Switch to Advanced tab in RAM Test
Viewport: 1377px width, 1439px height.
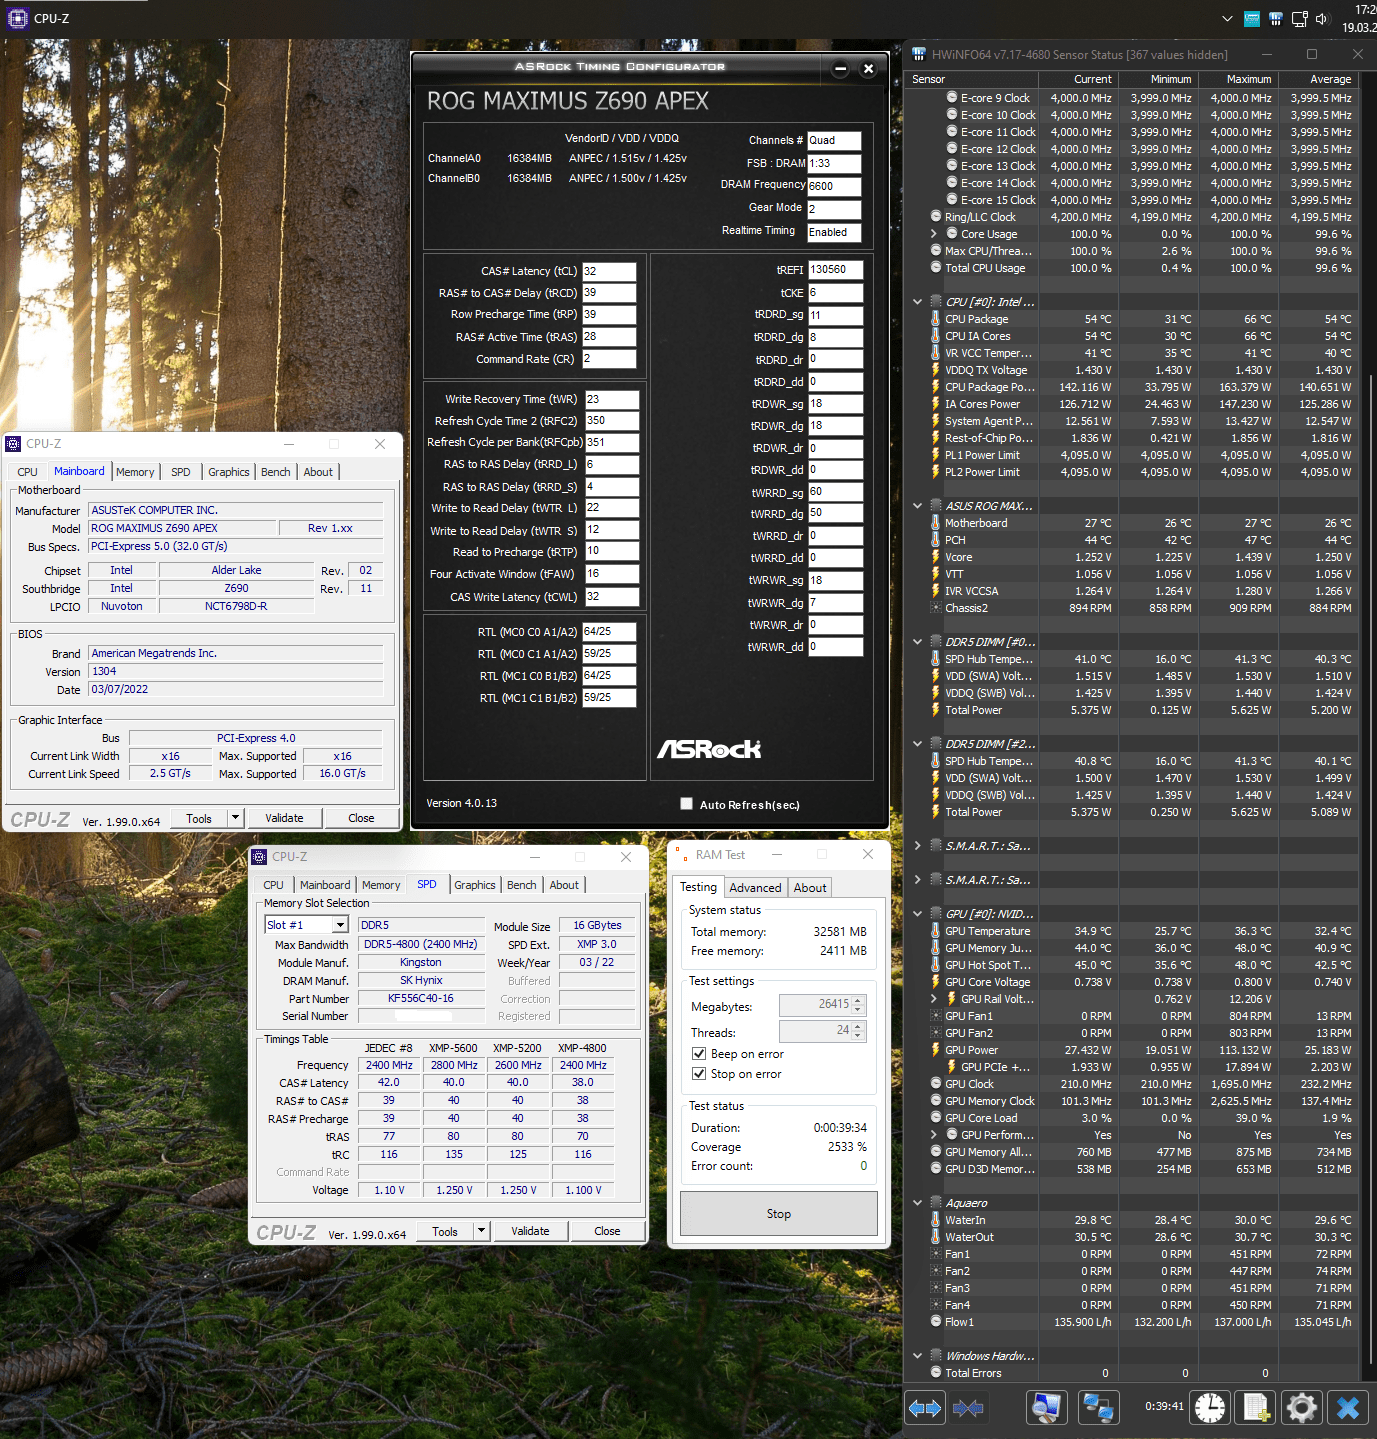click(755, 888)
